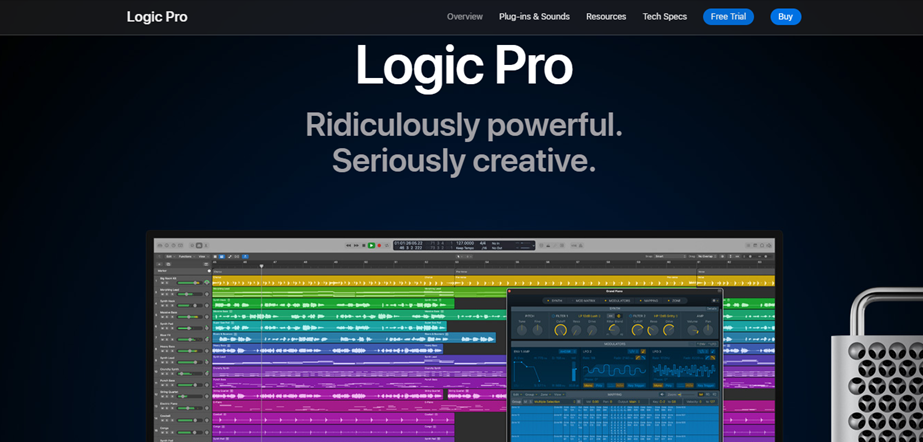This screenshot has width=923, height=442.
Task: Click the Free Trial button
Action: tap(728, 17)
